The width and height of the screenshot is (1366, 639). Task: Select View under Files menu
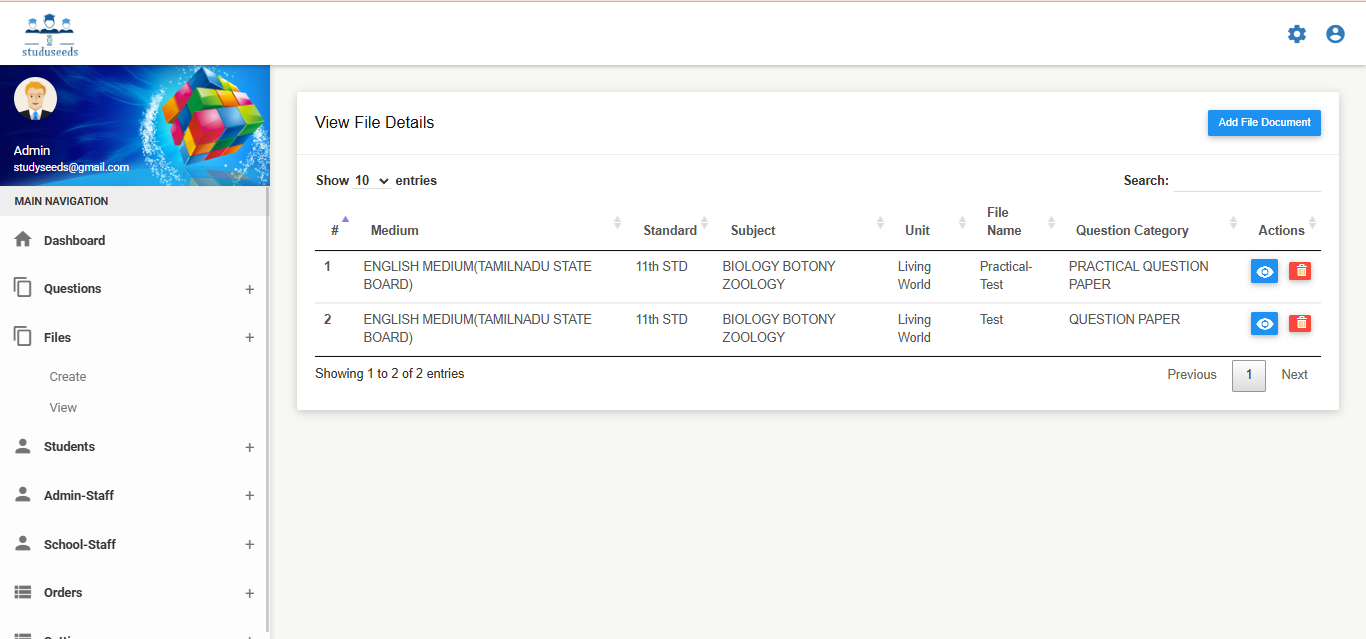click(x=63, y=408)
